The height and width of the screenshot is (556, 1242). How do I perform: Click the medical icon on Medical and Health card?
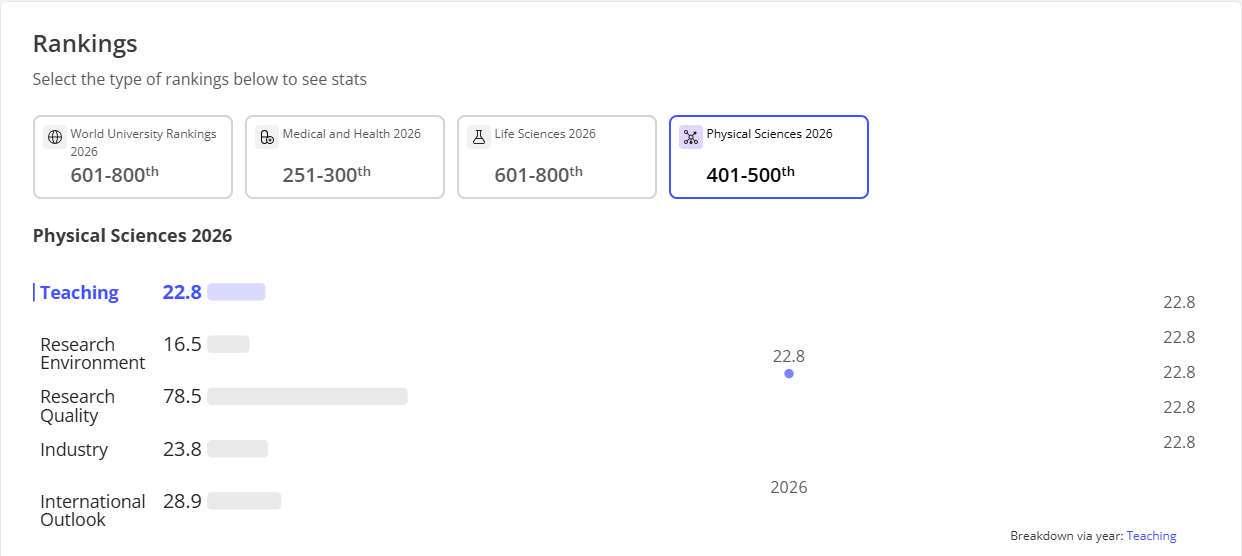pos(266,137)
